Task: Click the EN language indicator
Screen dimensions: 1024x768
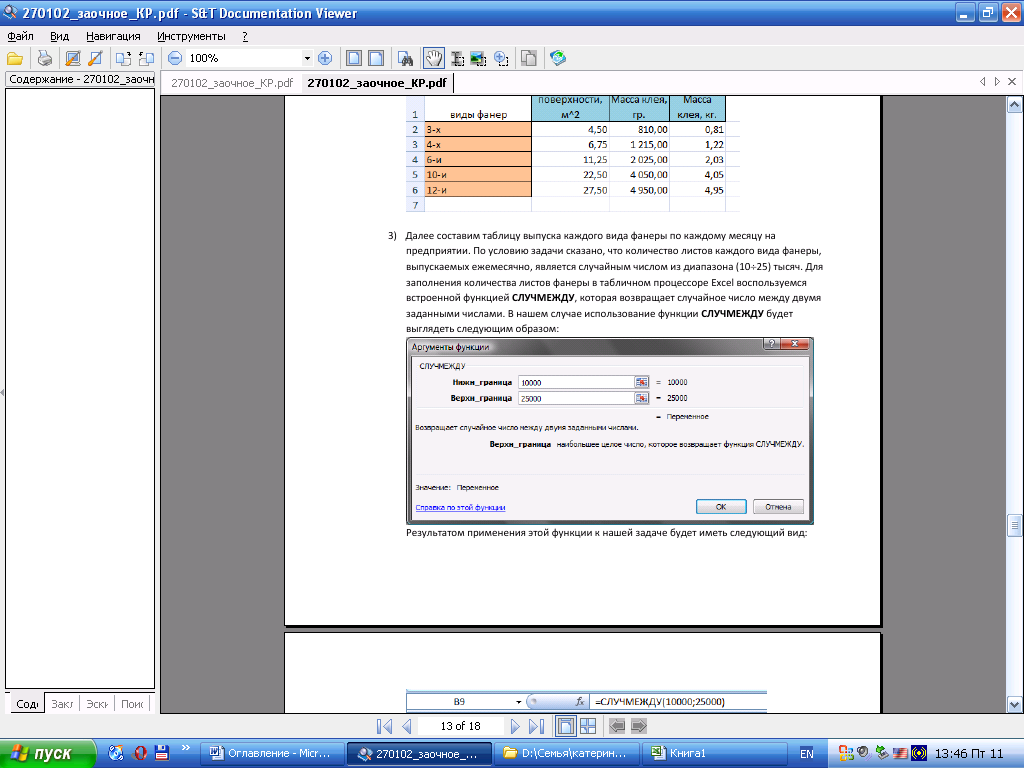Action: [x=807, y=754]
